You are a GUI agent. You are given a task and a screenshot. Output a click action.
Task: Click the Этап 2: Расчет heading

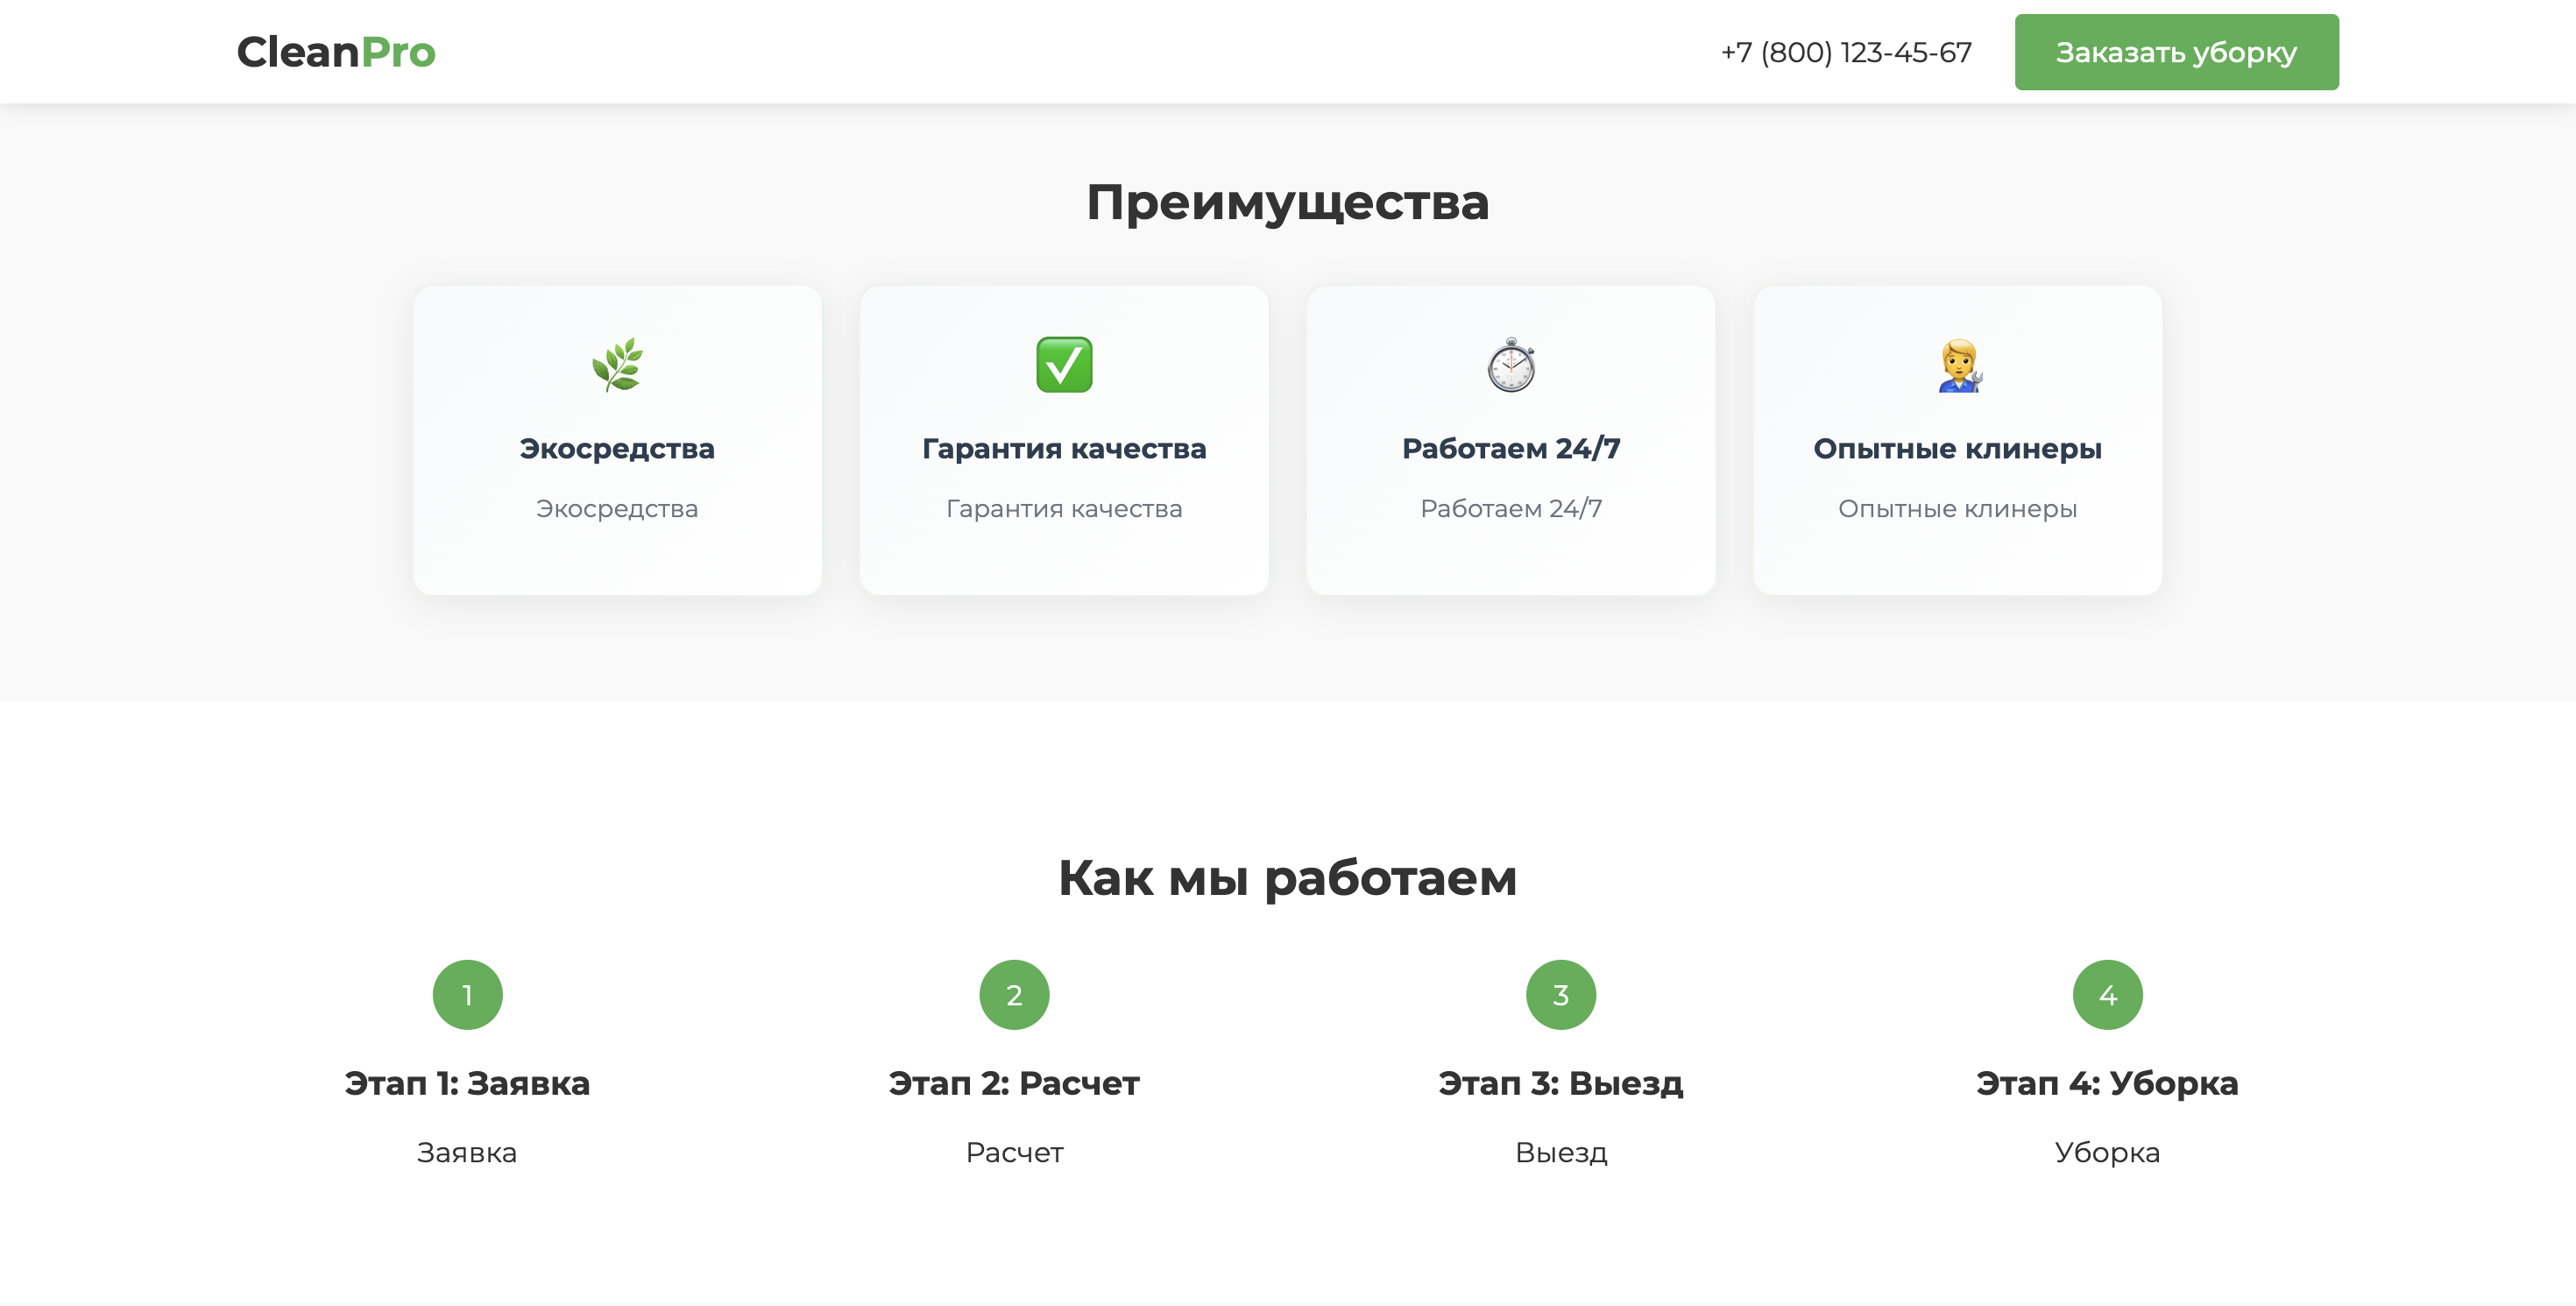coord(1014,1083)
